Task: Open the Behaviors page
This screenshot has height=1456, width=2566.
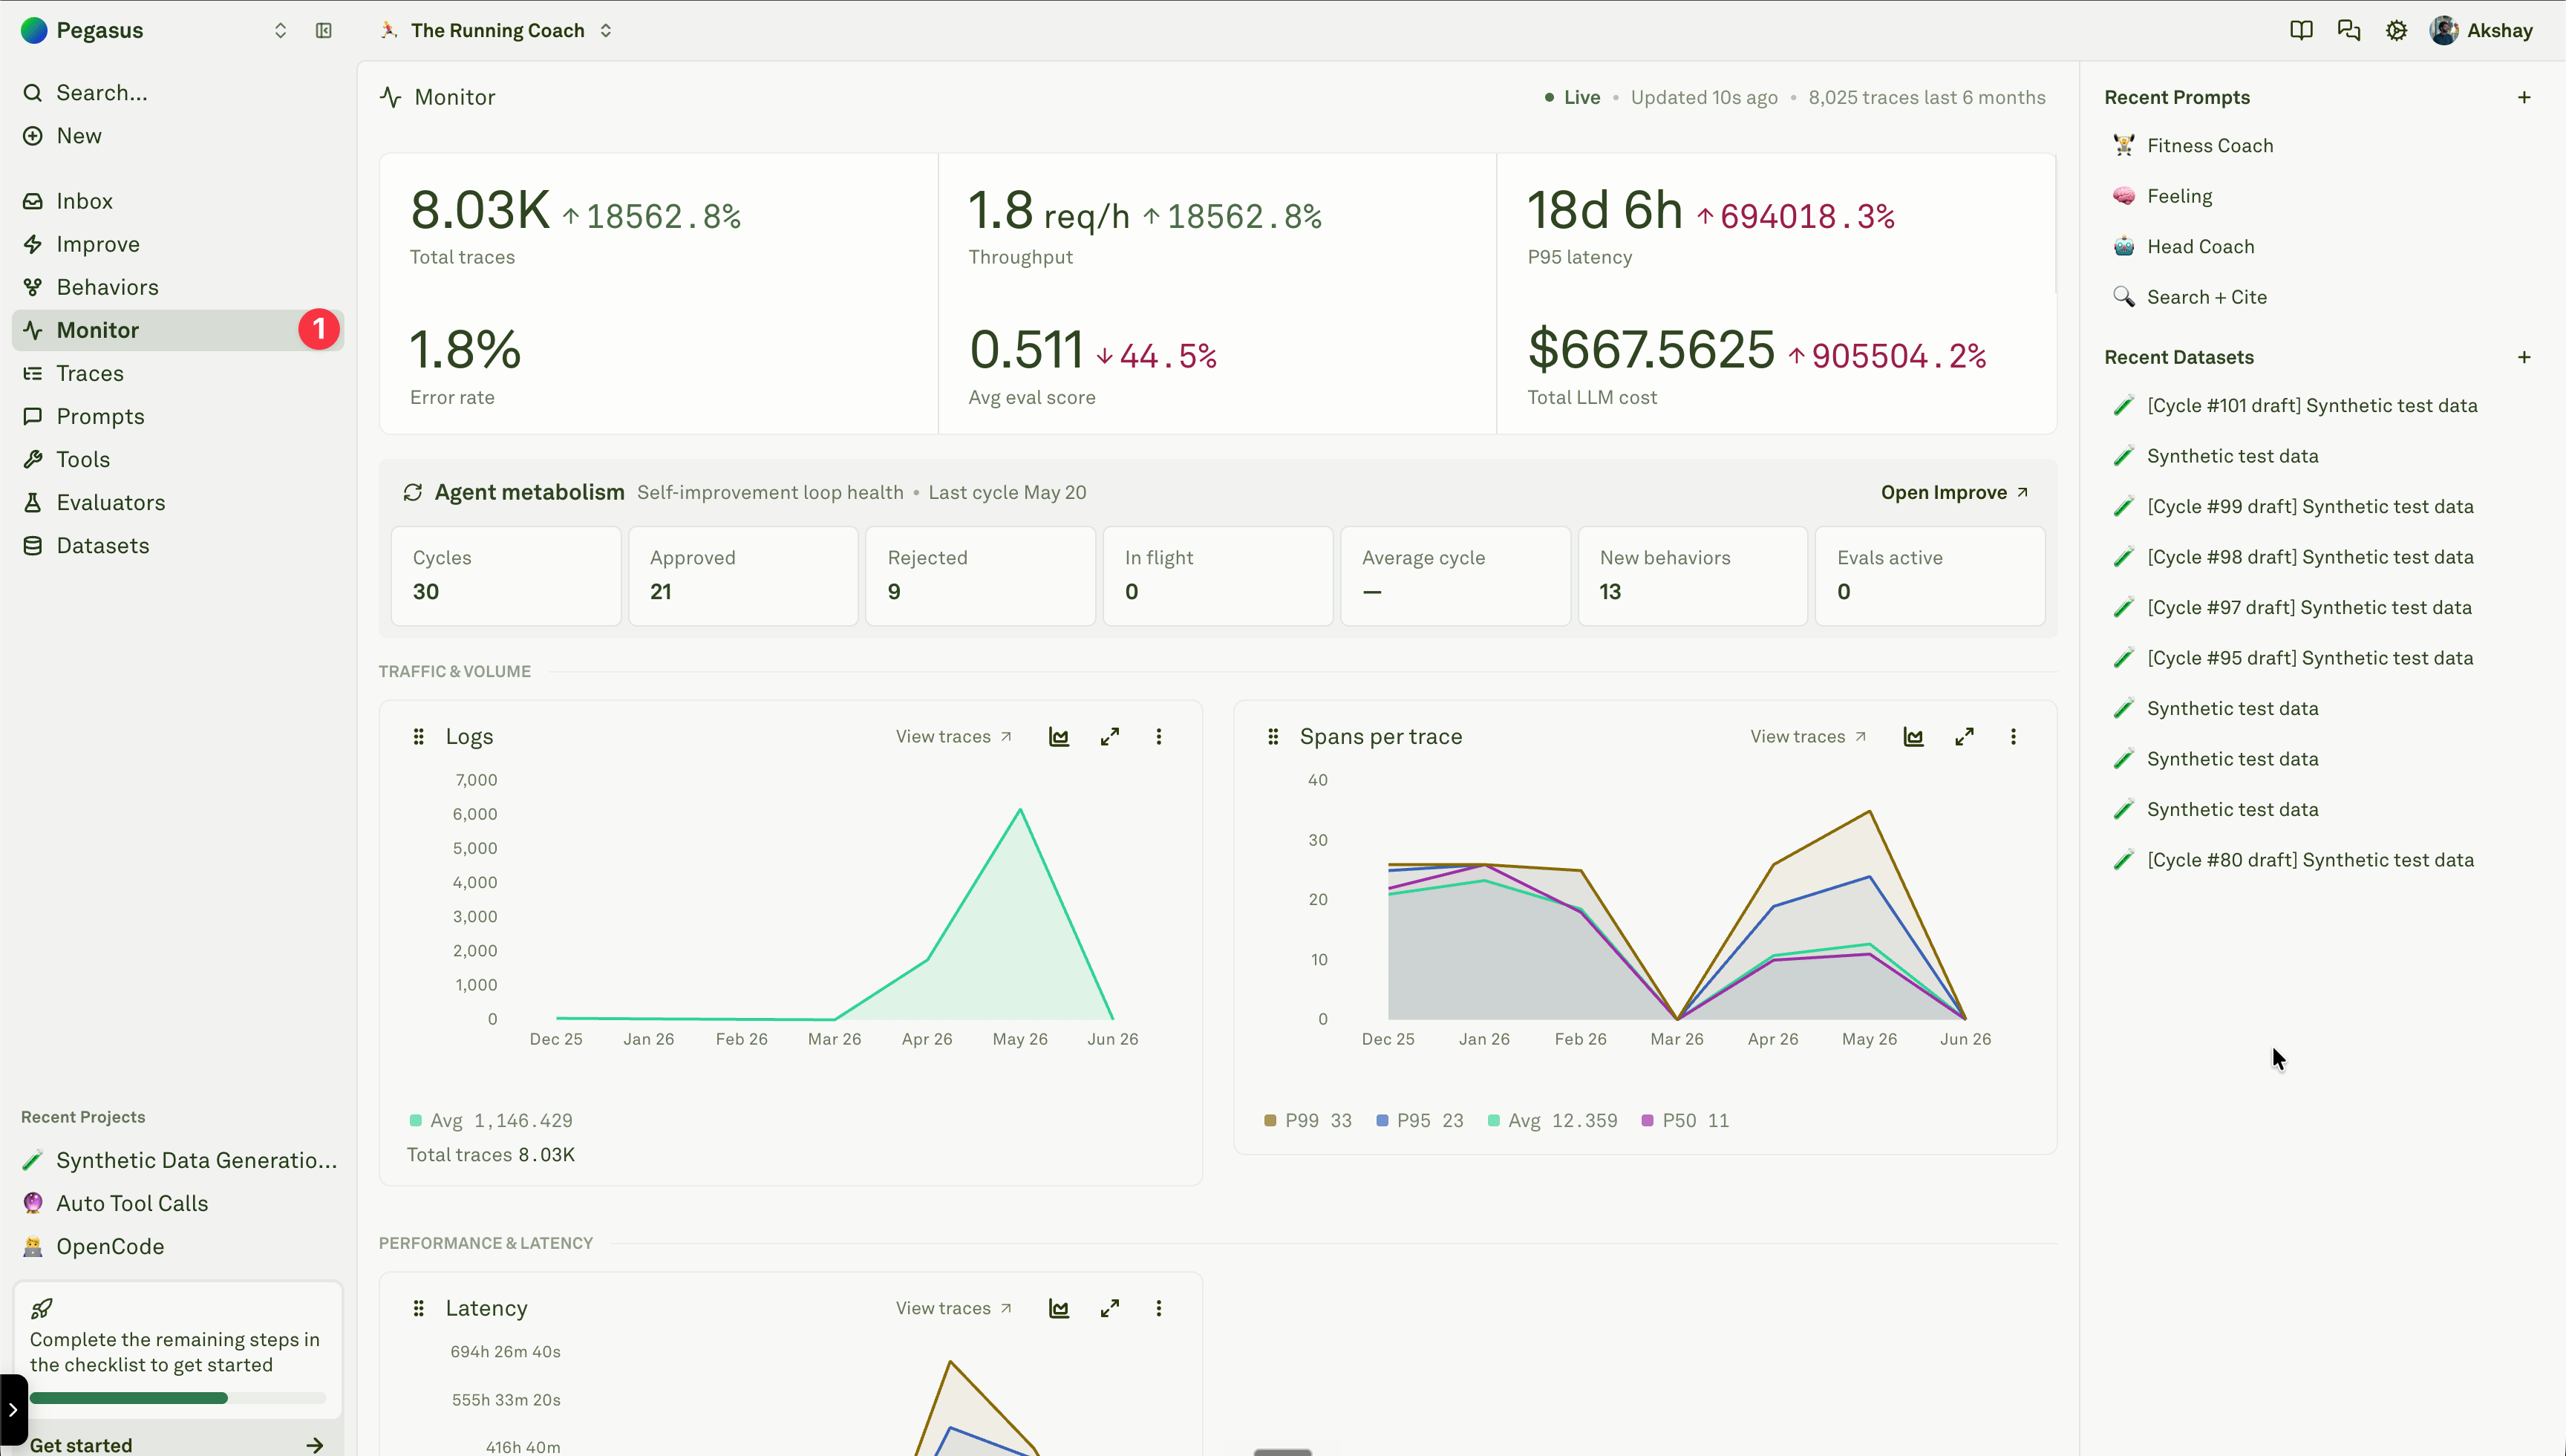Action: (x=178, y=287)
